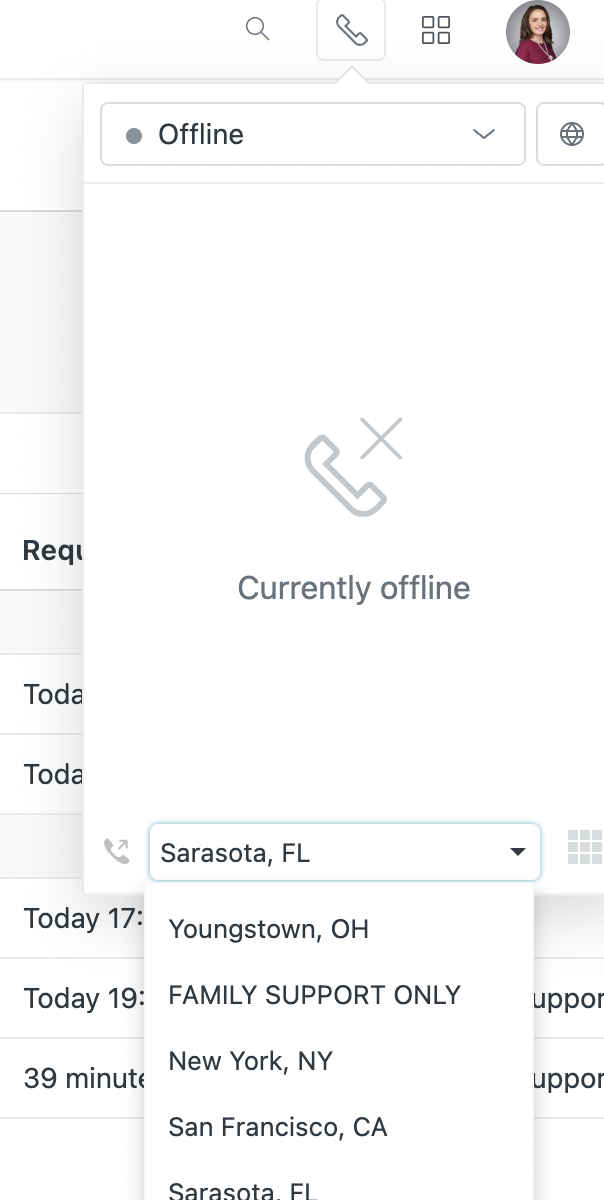Choose the FAMILY SUPPORT ONLY option

pos(314,995)
